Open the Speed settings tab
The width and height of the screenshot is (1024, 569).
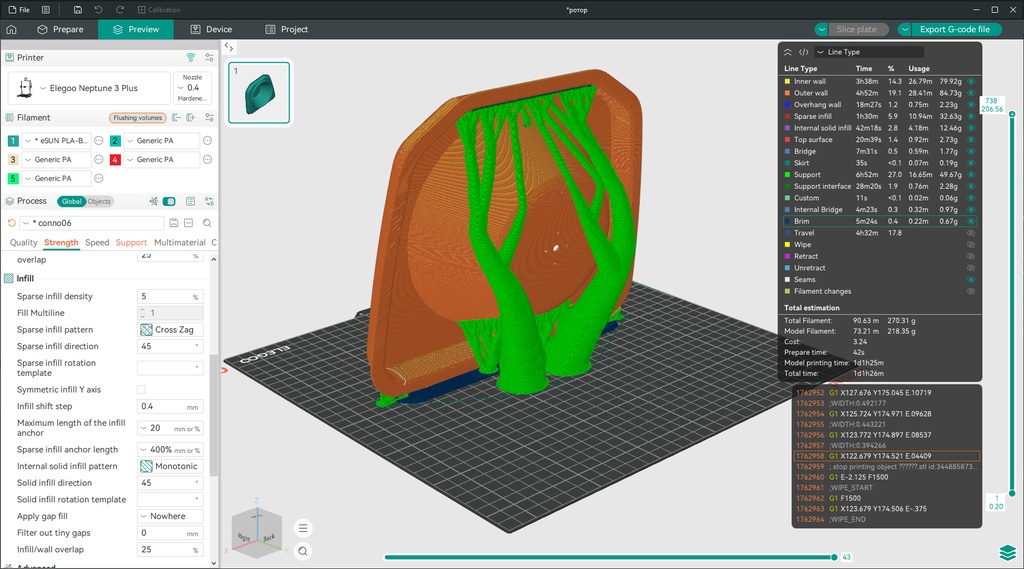97,242
